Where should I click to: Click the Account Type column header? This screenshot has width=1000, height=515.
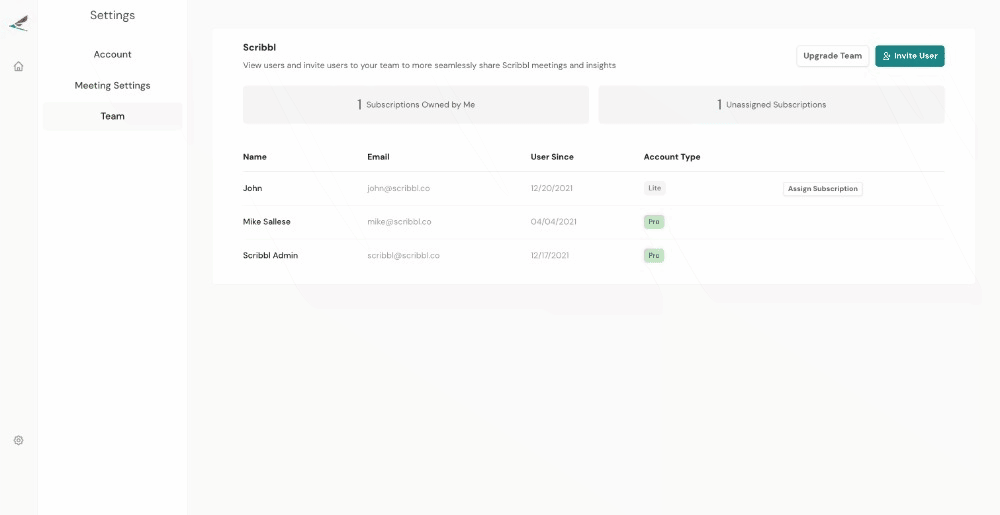[x=672, y=157]
